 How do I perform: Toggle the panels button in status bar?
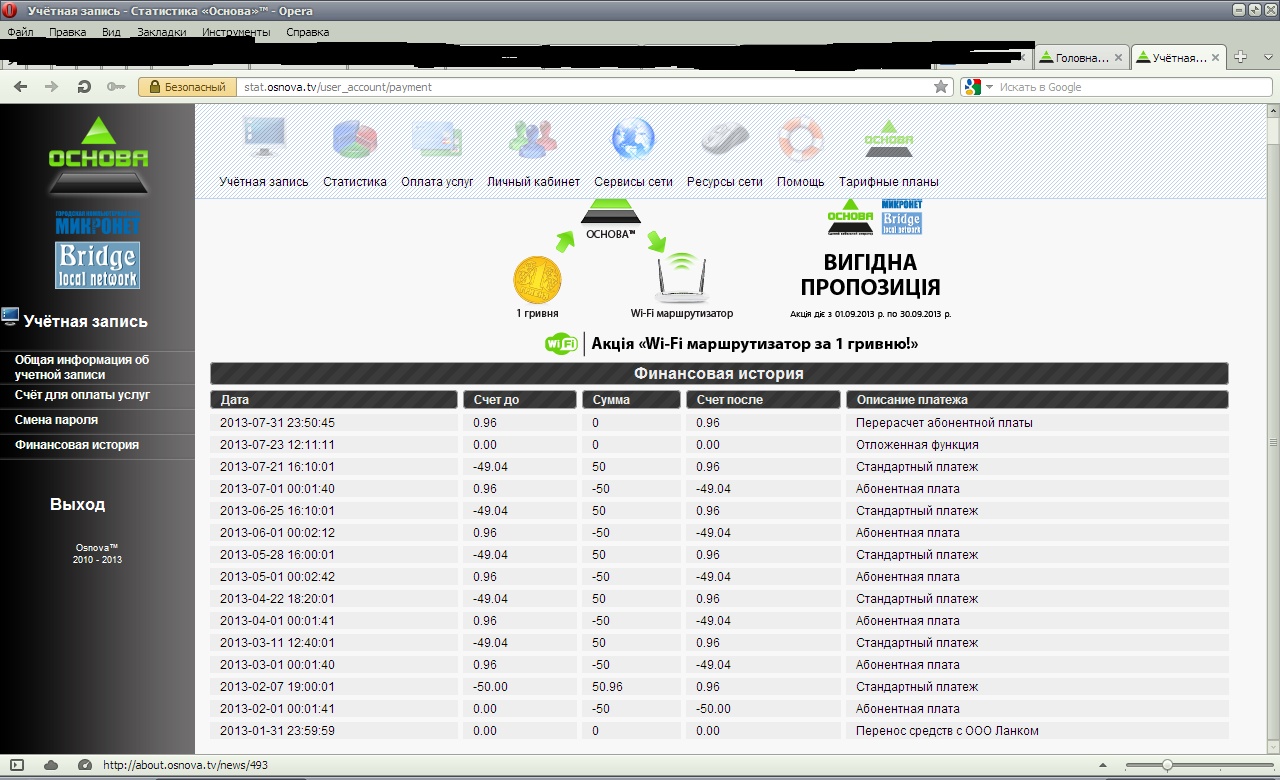(x=17, y=765)
